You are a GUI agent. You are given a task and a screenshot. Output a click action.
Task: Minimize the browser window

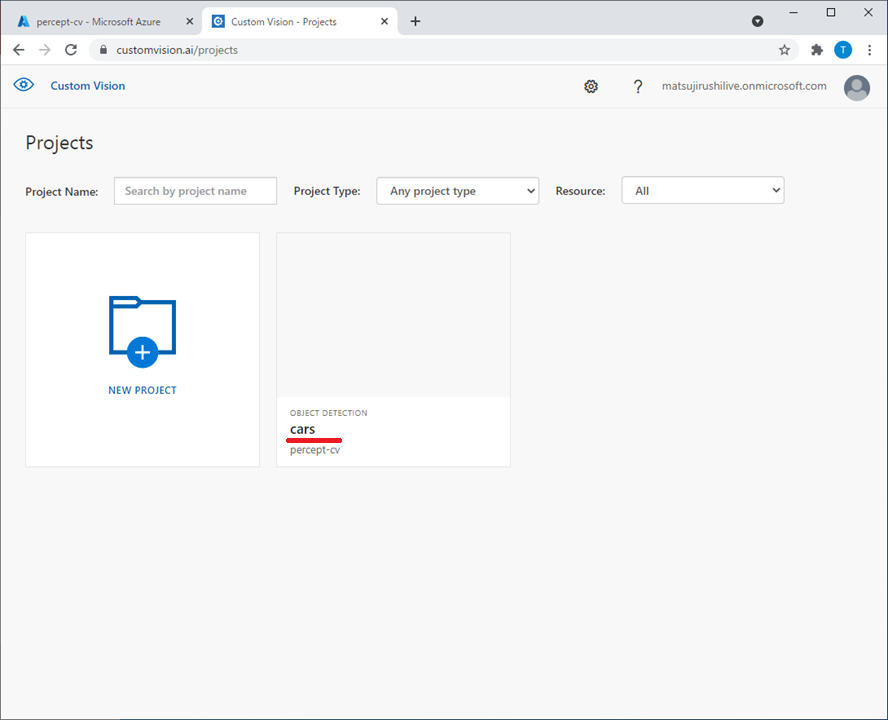click(x=793, y=12)
